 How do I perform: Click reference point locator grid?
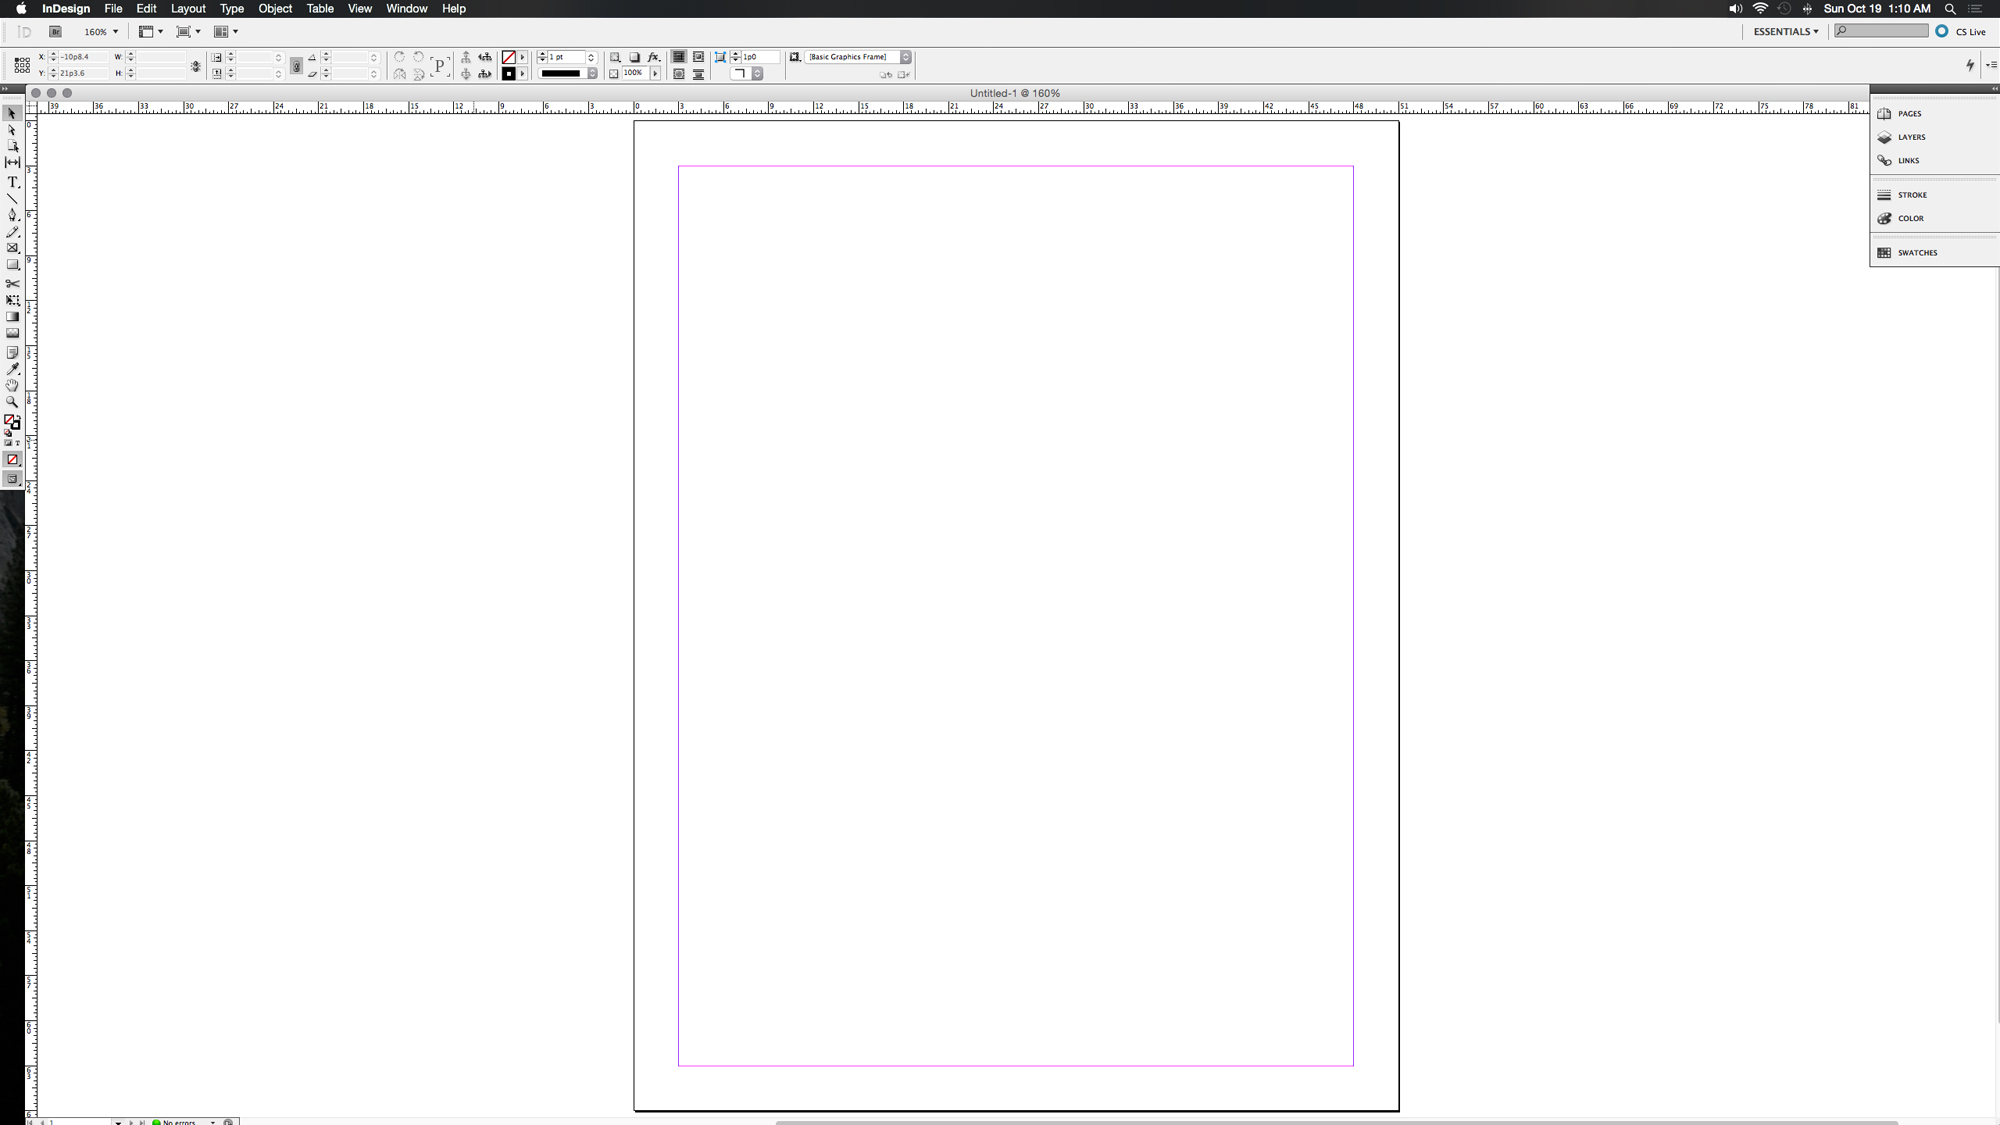[22, 65]
